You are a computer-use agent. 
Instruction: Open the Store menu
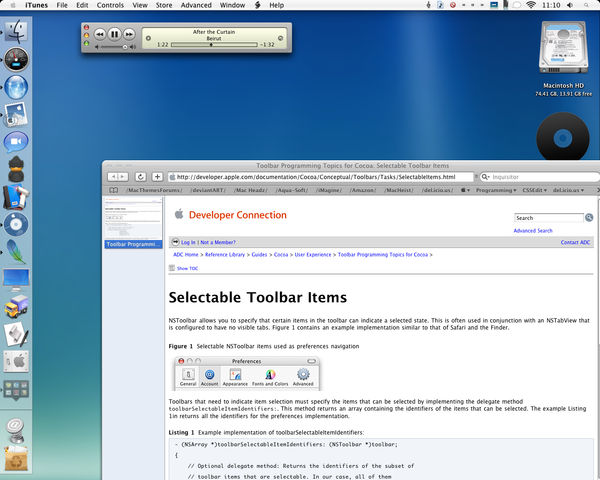(164, 5)
